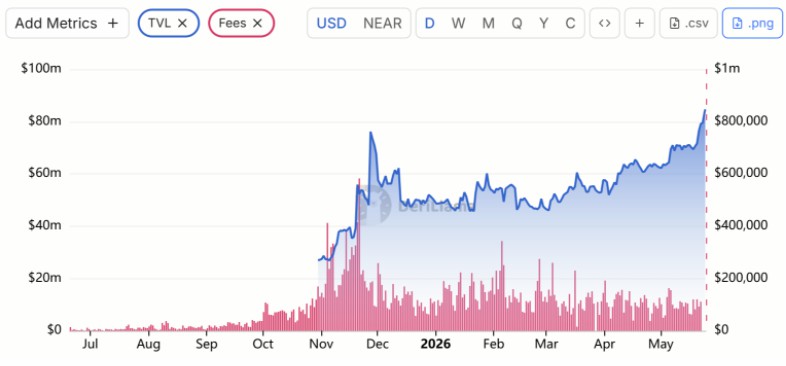Switch denomination to USD
Viewport: 786px width, 366px height.
tap(331, 23)
